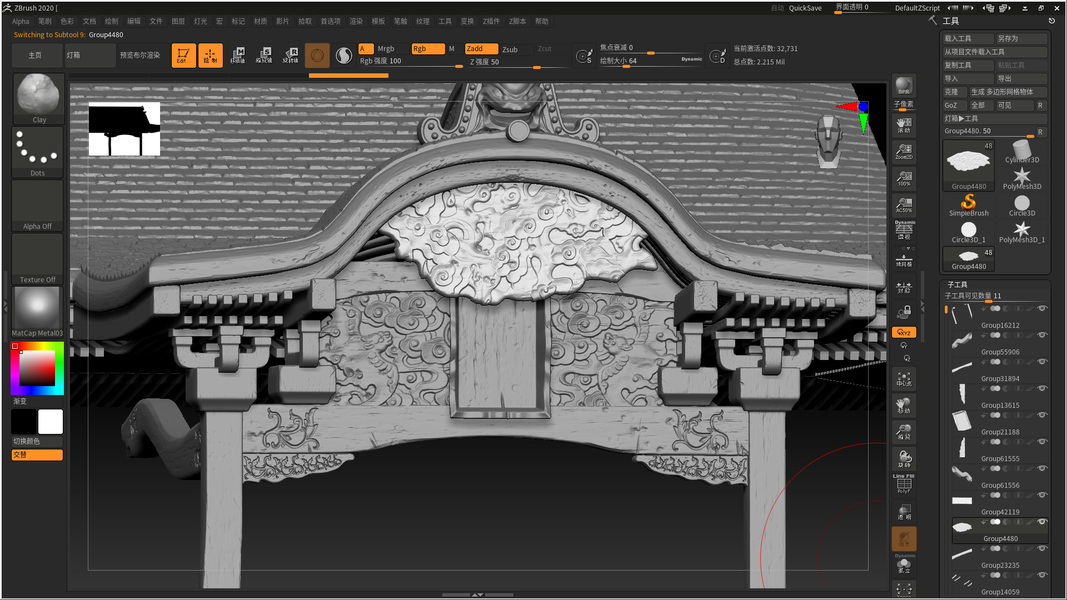Toggle the floor grid (地网格) icon

pos(904,258)
